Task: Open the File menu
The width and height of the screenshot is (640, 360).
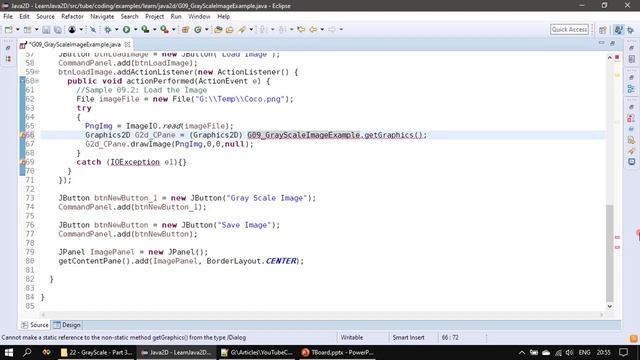Action: [x=8, y=16]
